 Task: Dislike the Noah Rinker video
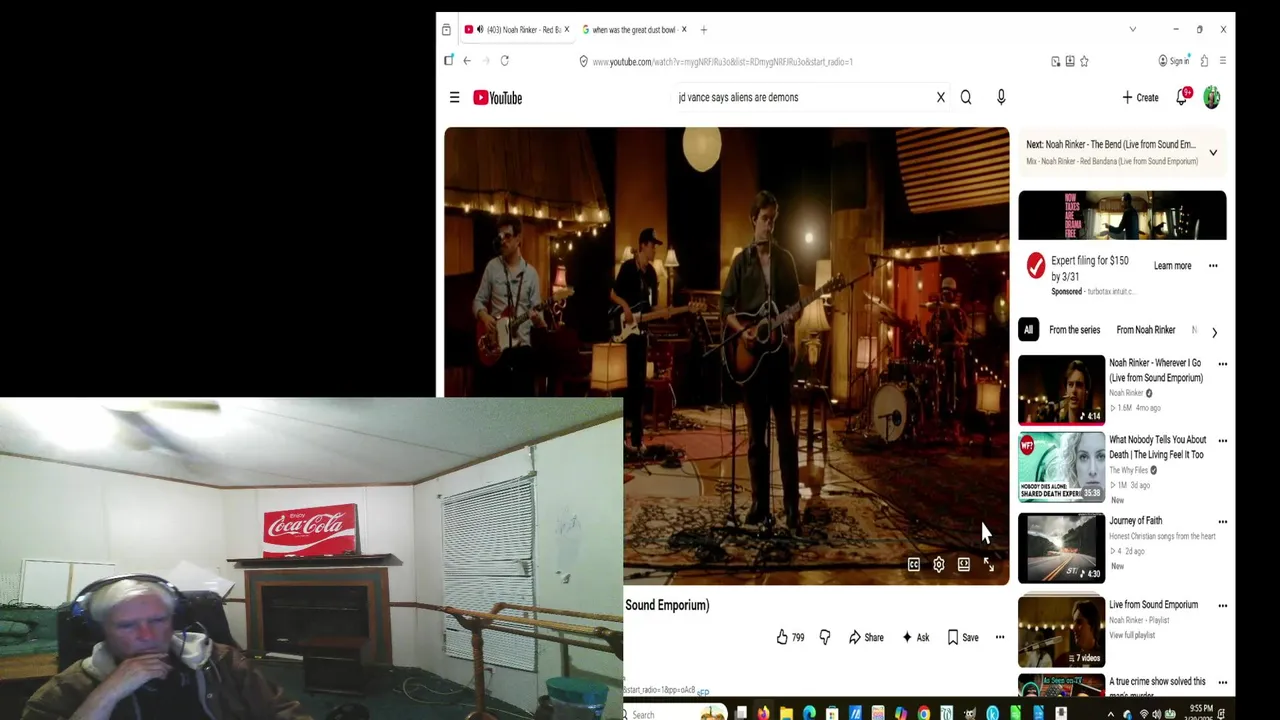pos(825,637)
